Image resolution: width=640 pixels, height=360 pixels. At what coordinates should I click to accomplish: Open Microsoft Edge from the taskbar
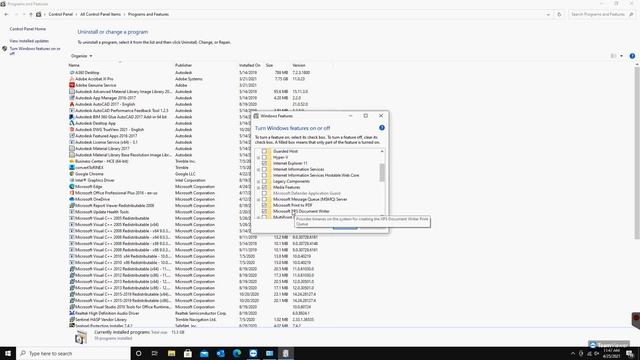click(237, 353)
